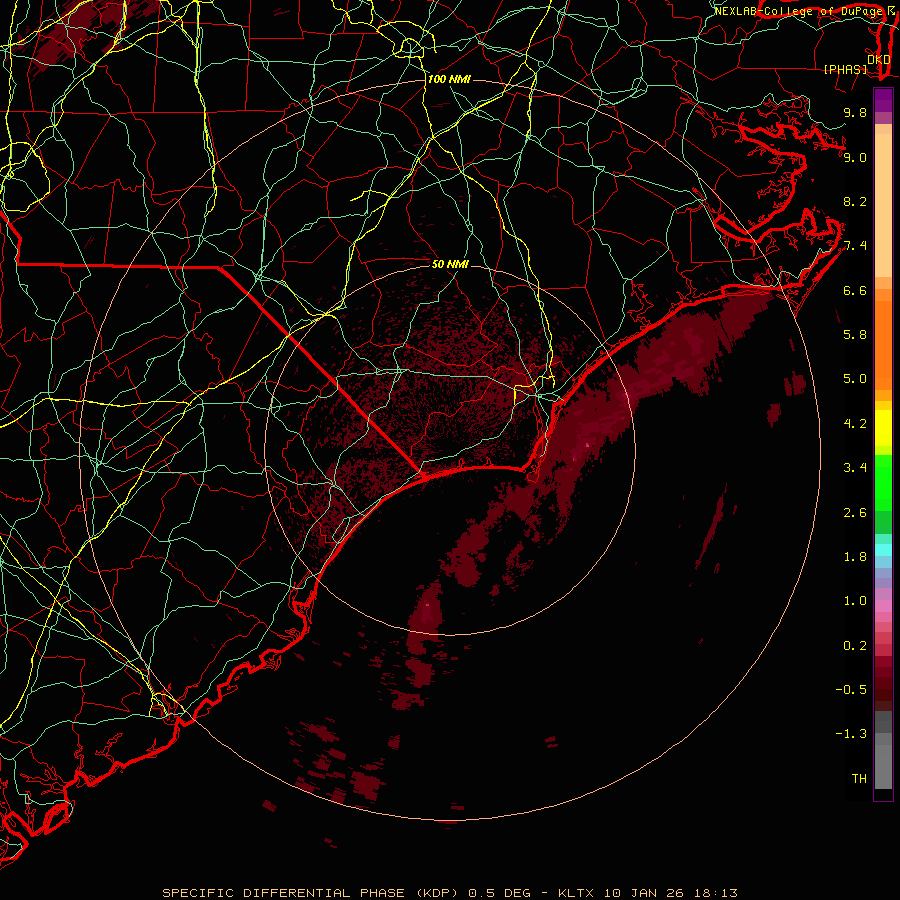Viewport: 900px width, 900px height.
Task: Click the "0.5 DEG" elevation angle text
Action: click(x=499, y=893)
